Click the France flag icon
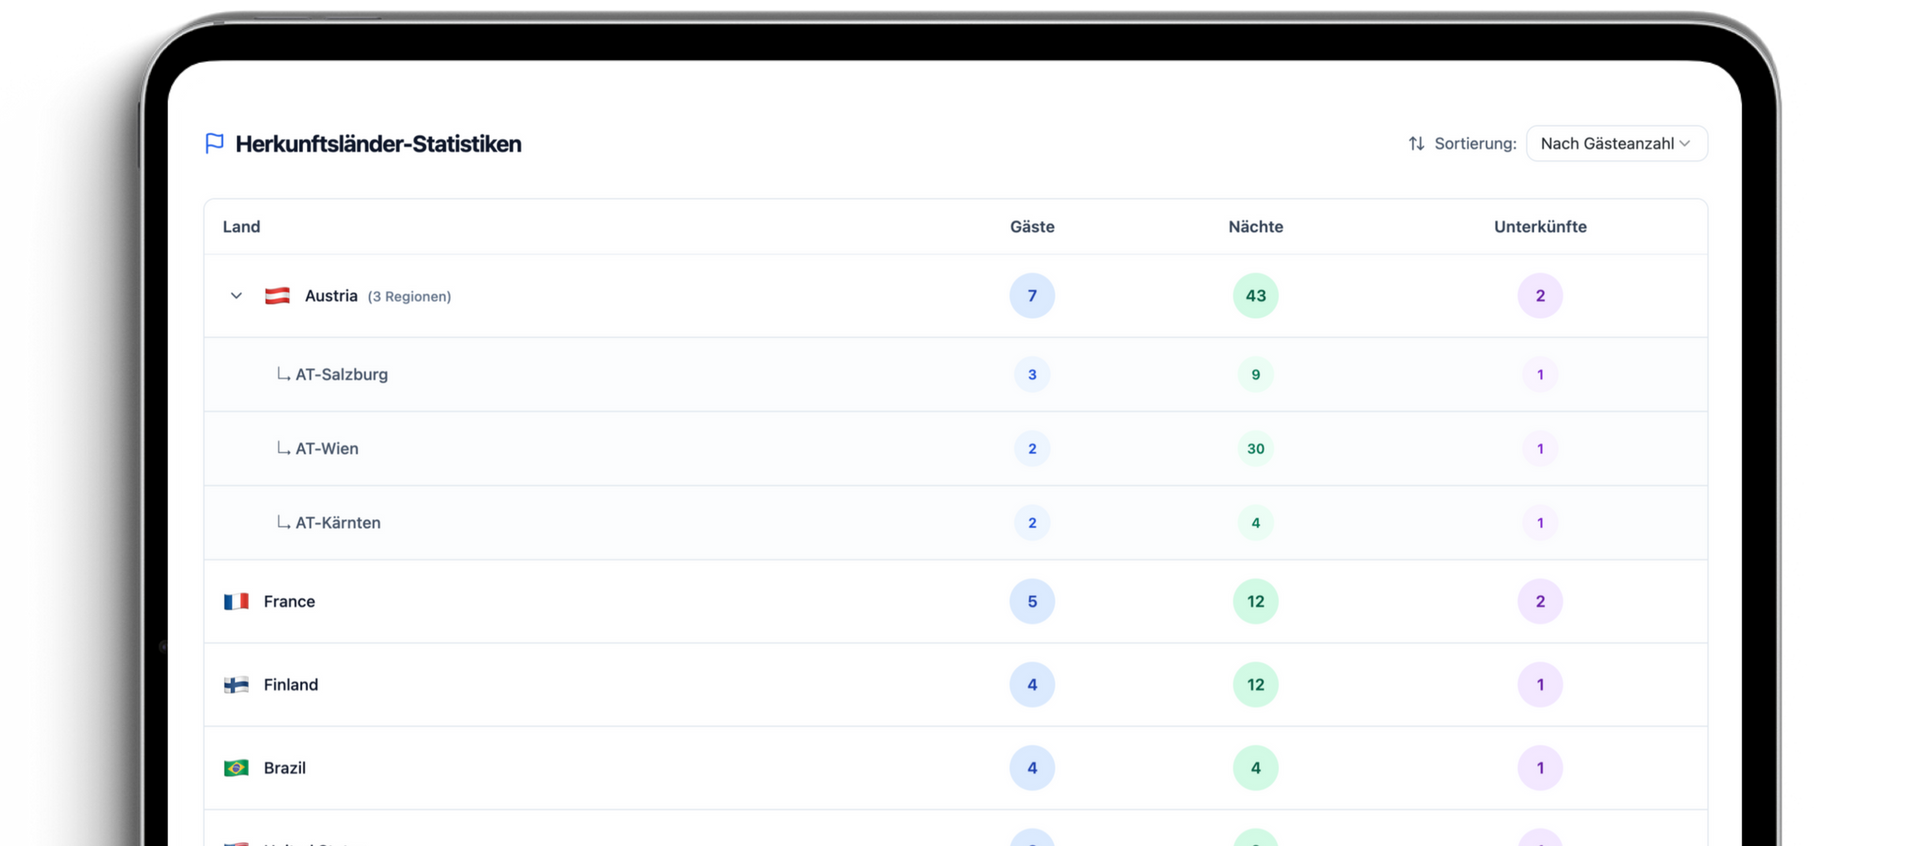 tap(236, 601)
